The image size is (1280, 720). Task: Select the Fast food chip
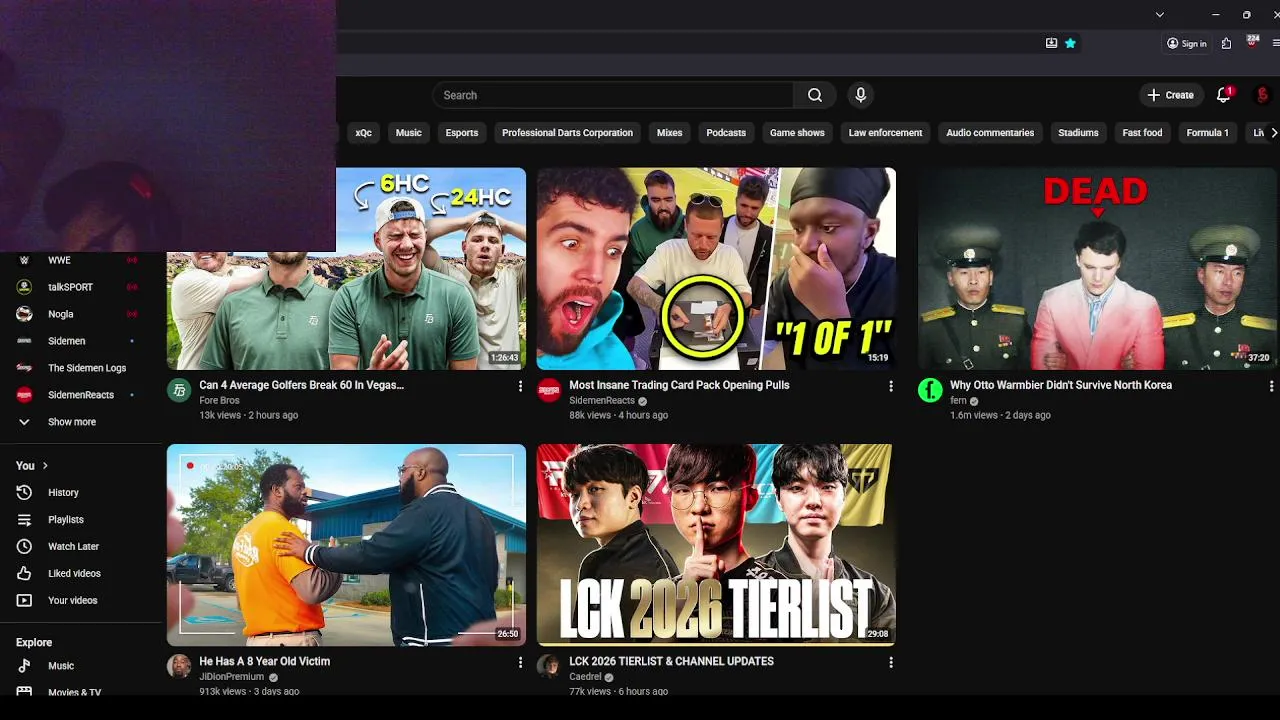pos(1142,132)
